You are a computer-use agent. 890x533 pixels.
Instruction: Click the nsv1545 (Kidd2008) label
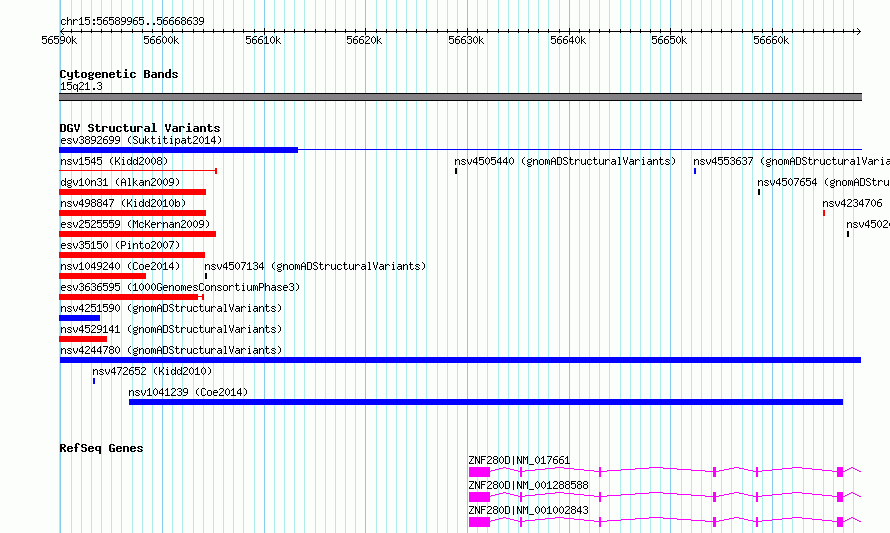[x=114, y=161]
